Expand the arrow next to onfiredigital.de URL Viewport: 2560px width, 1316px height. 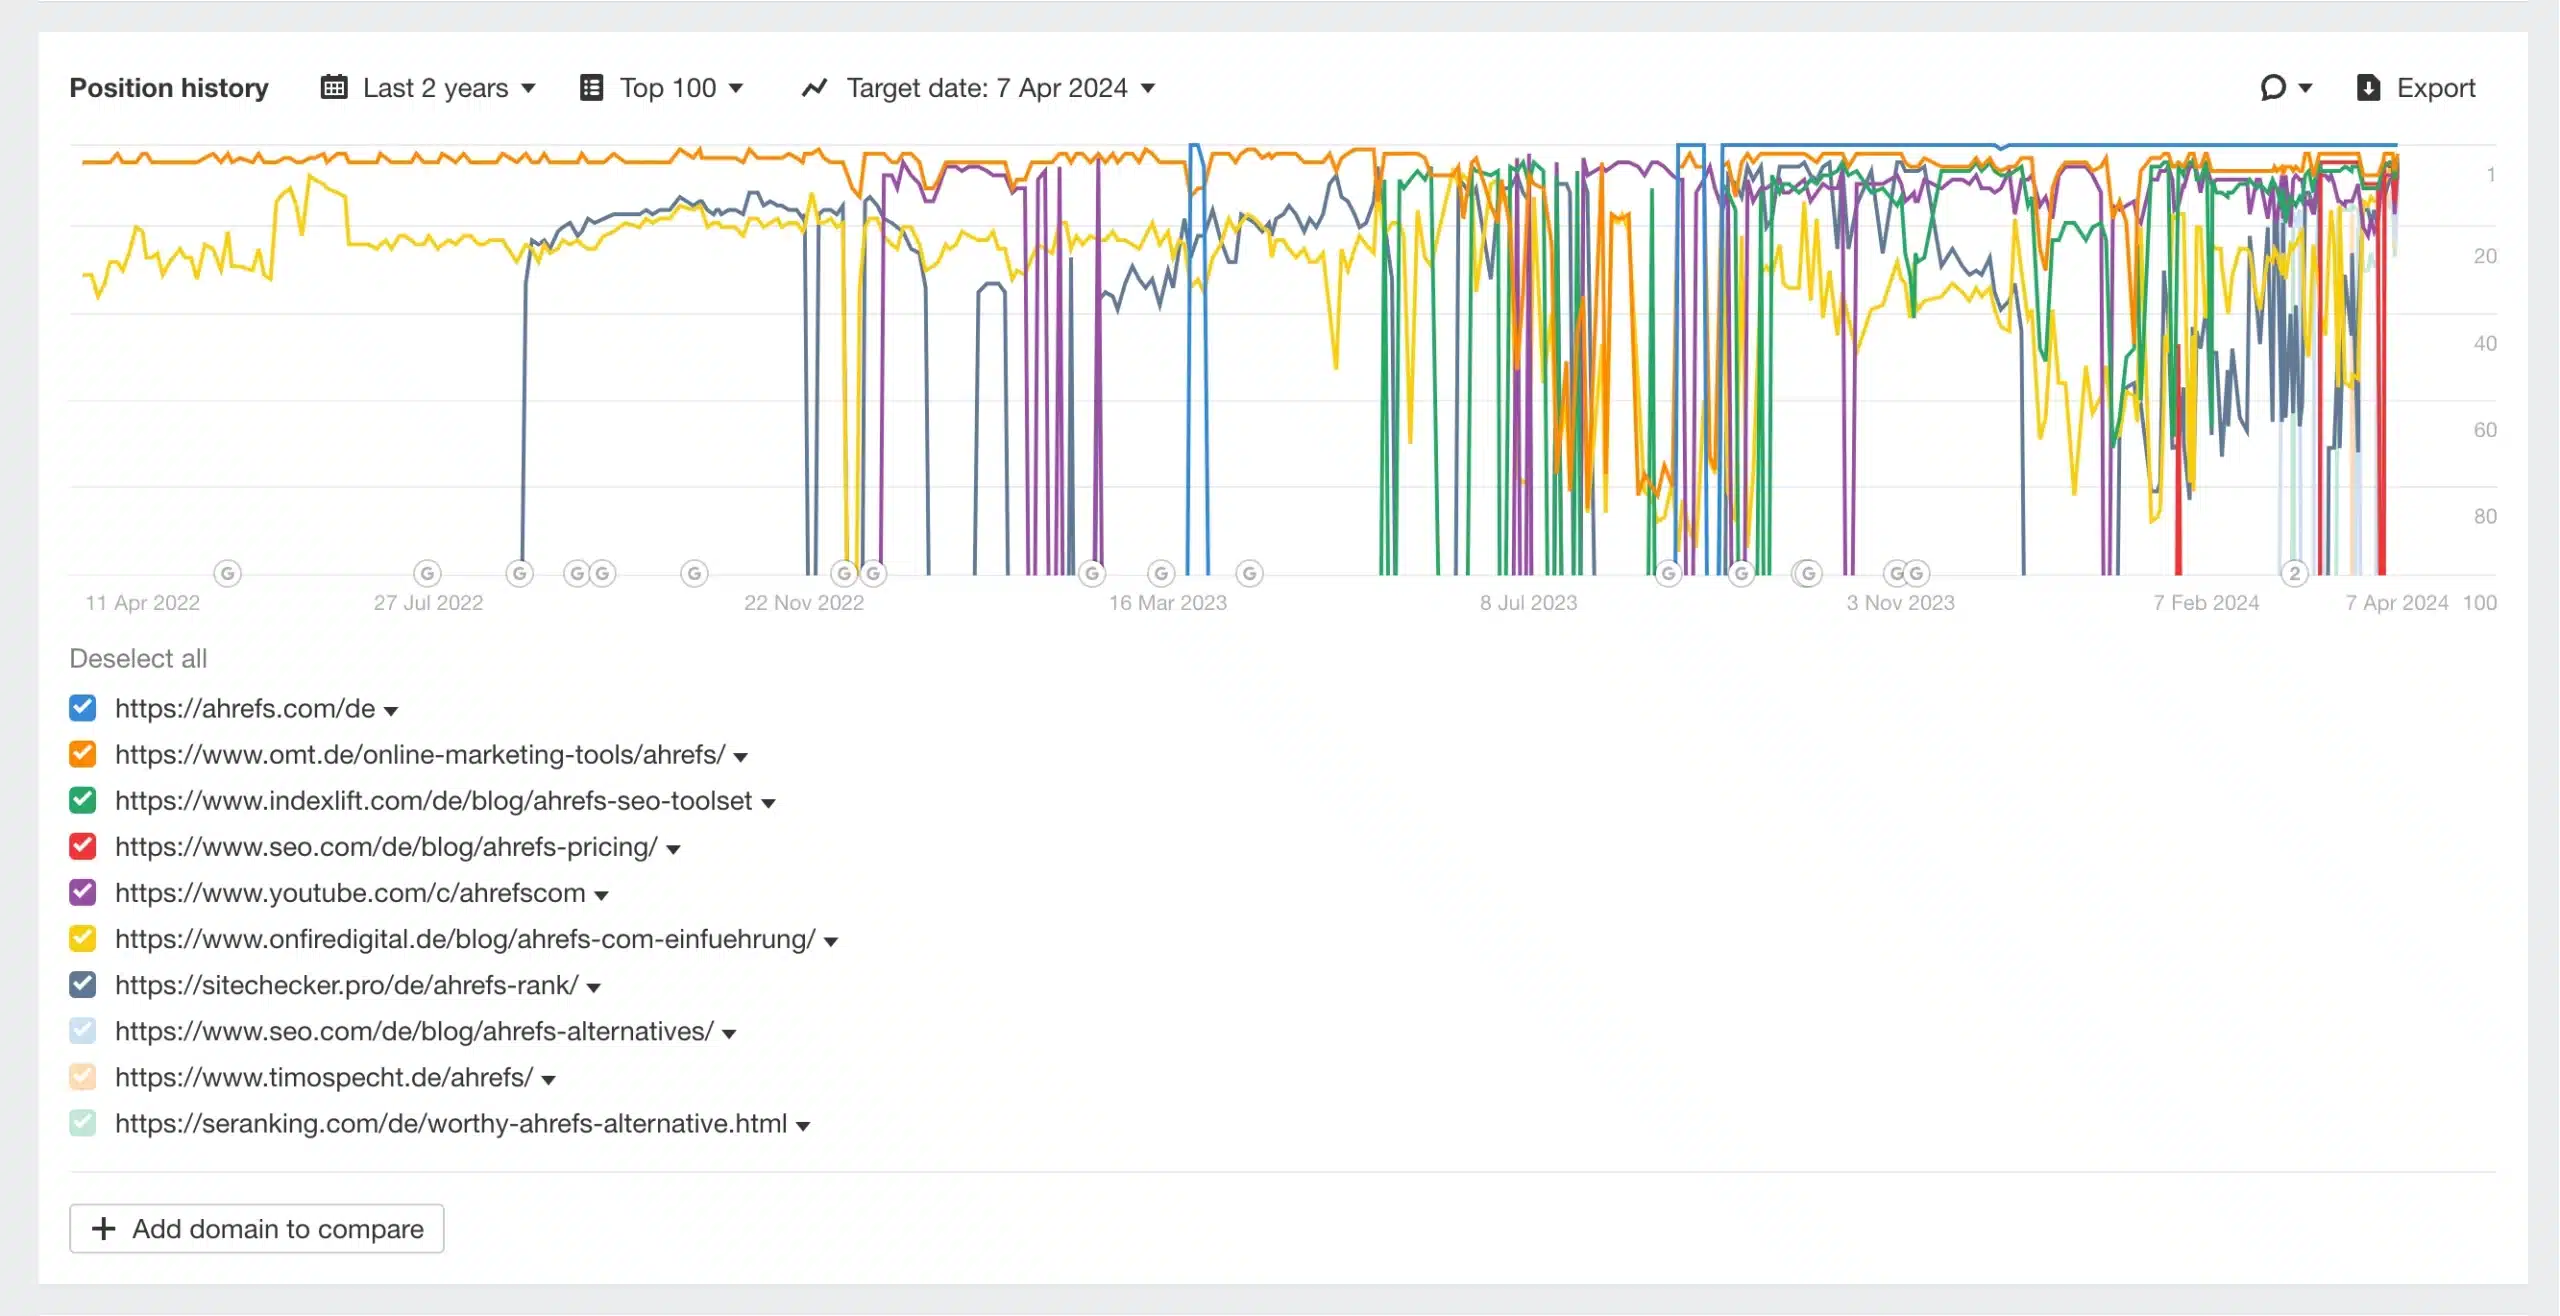[x=831, y=941]
